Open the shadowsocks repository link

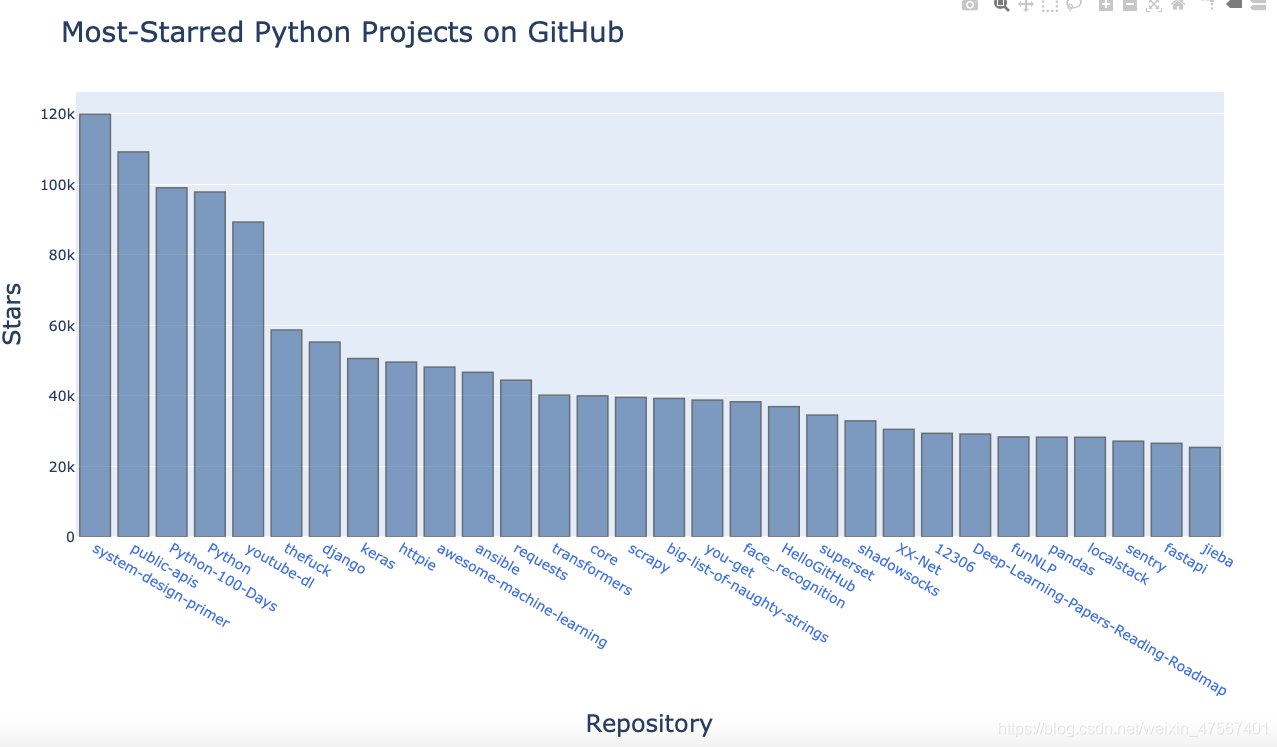(x=898, y=570)
